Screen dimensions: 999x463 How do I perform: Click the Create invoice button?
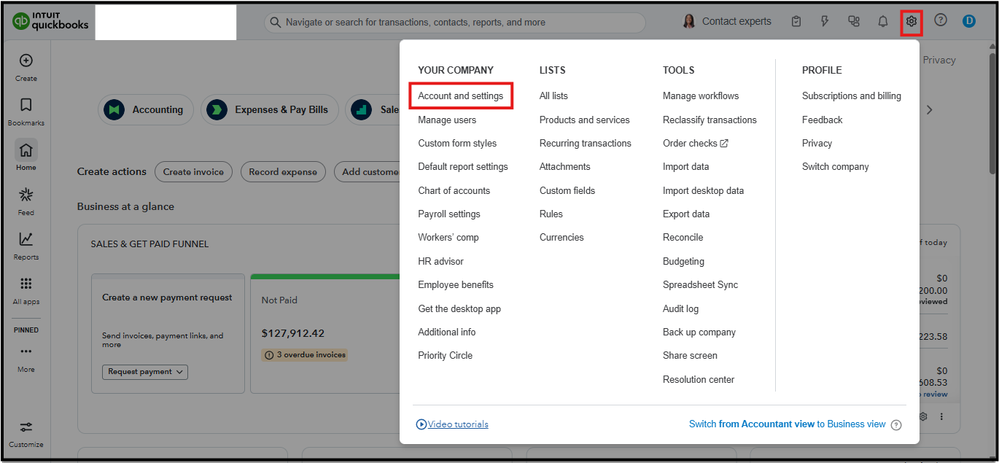tap(194, 172)
